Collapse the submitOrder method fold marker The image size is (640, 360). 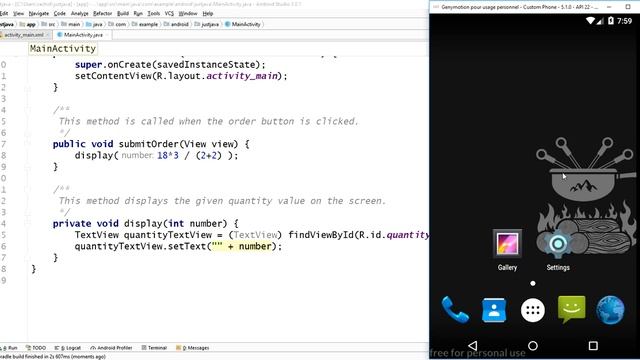coord(27,144)
